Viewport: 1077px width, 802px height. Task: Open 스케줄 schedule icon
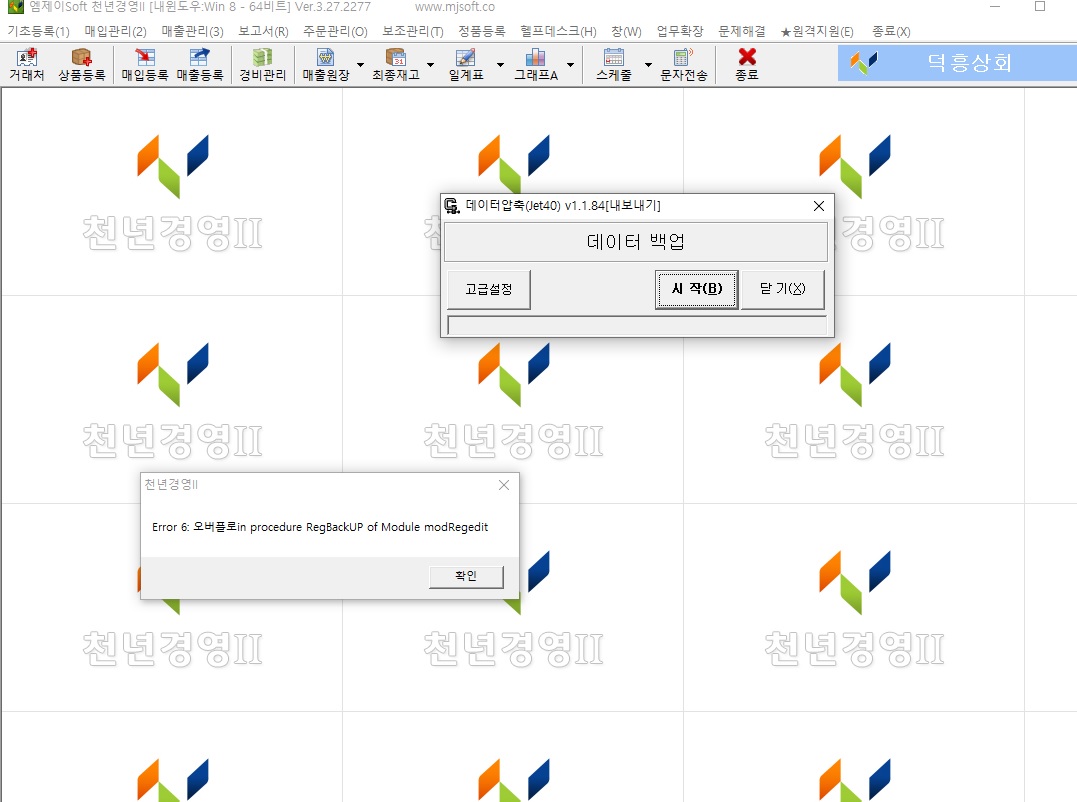[x=613, y=65]
